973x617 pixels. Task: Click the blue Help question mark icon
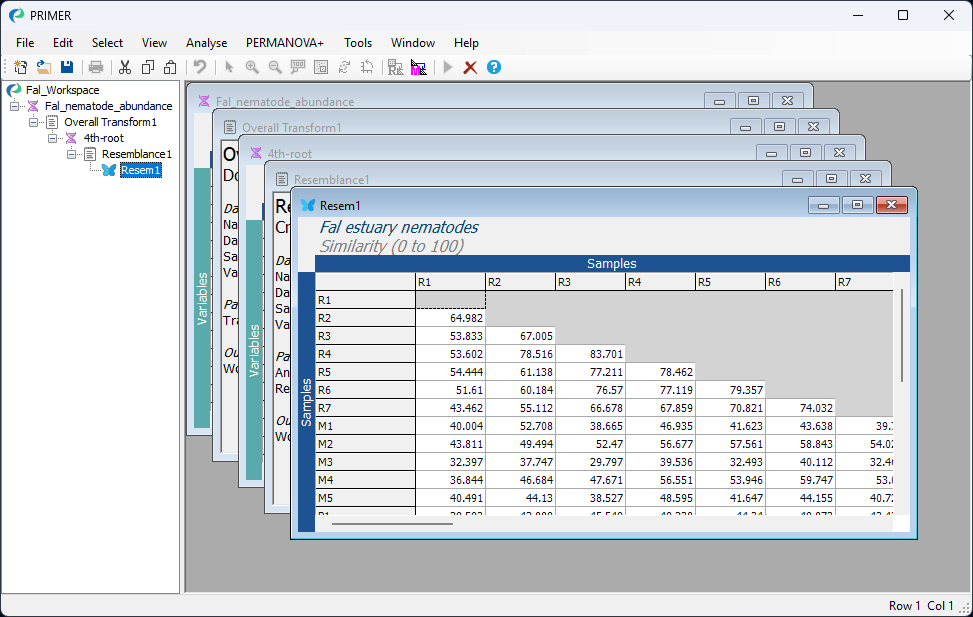(494, 67)
